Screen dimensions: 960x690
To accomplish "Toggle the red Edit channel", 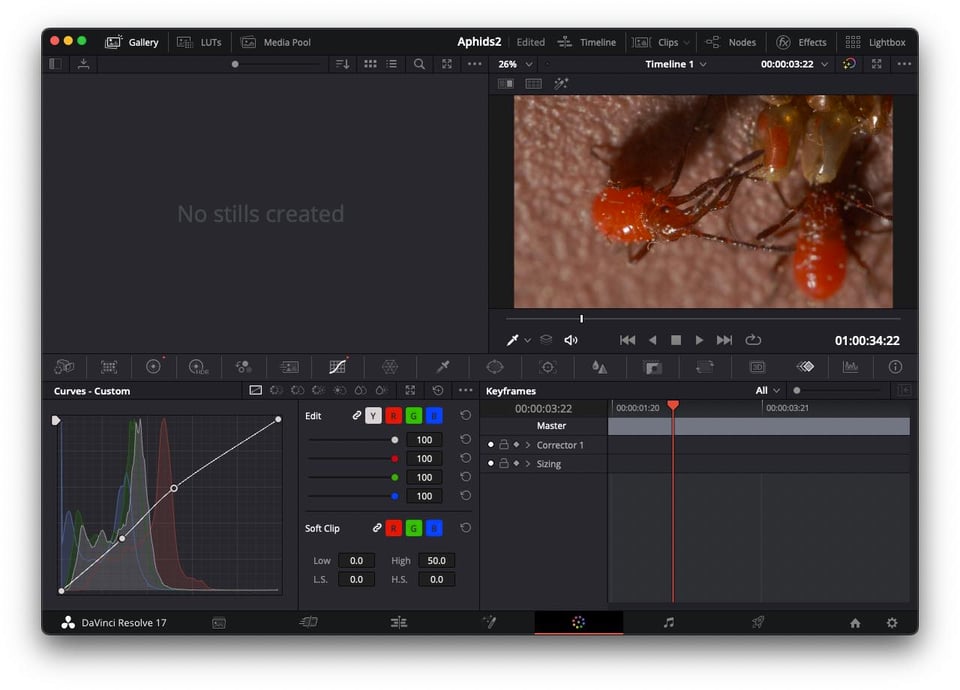I will click(393, 416).
